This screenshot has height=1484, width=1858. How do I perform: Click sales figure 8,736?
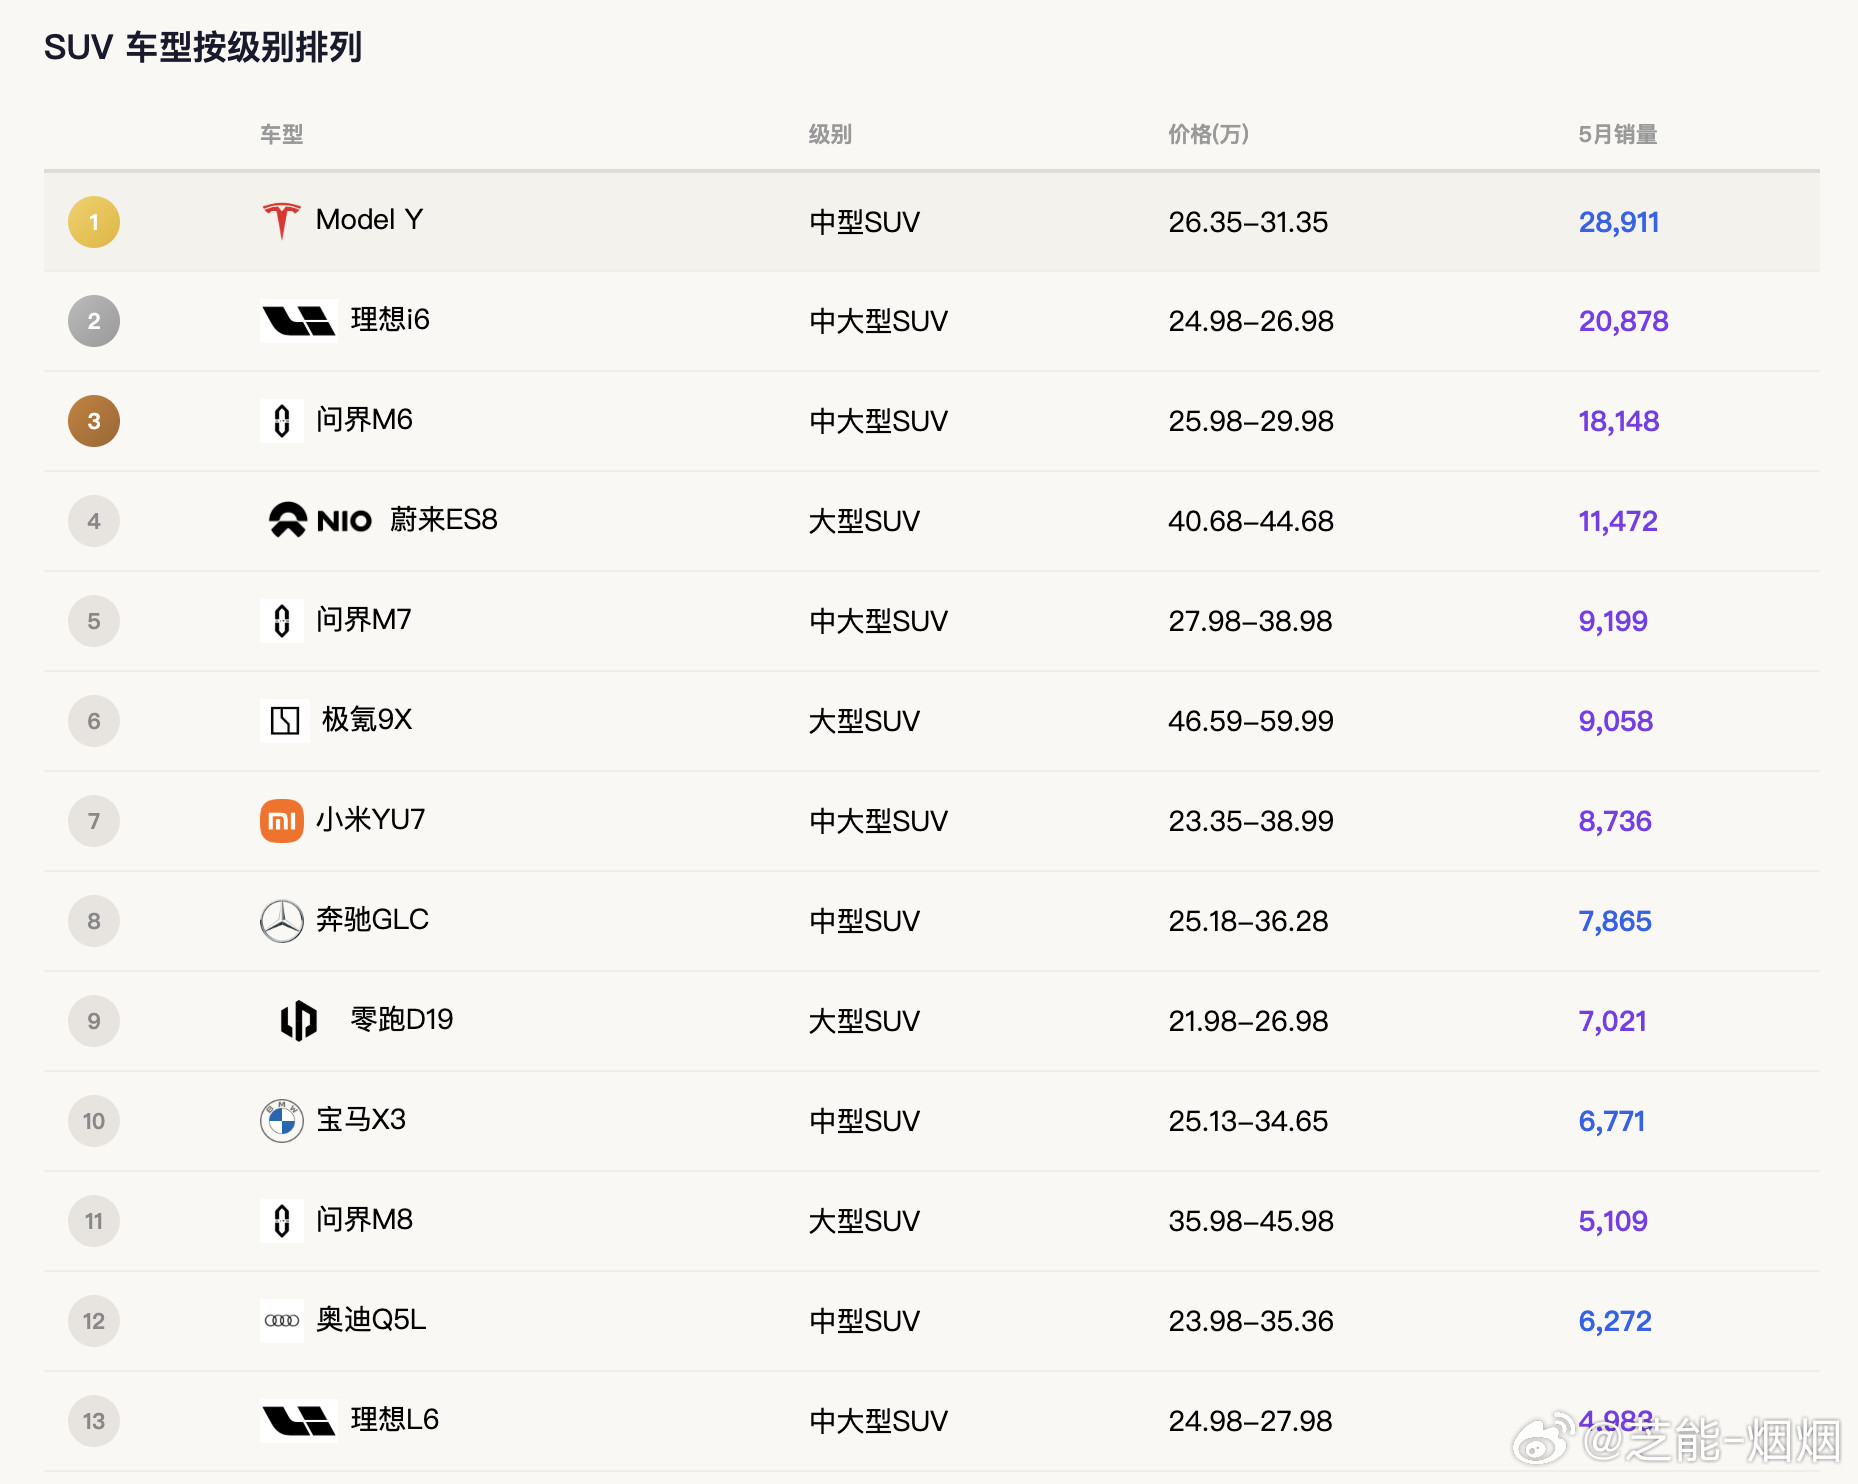pyautogui.click(x=1615, y=821)
